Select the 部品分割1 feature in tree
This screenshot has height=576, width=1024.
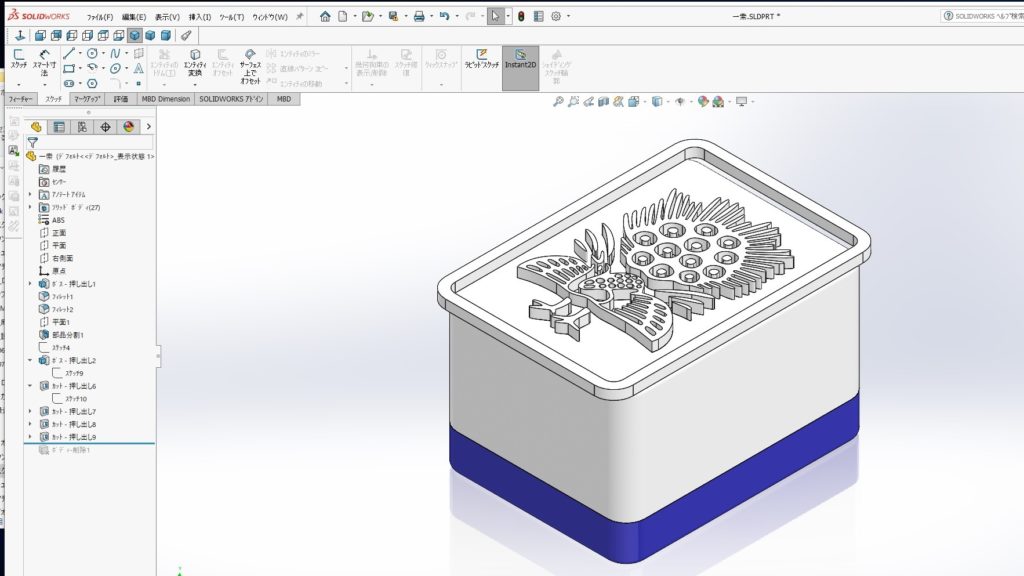click(x=67, y=335)
